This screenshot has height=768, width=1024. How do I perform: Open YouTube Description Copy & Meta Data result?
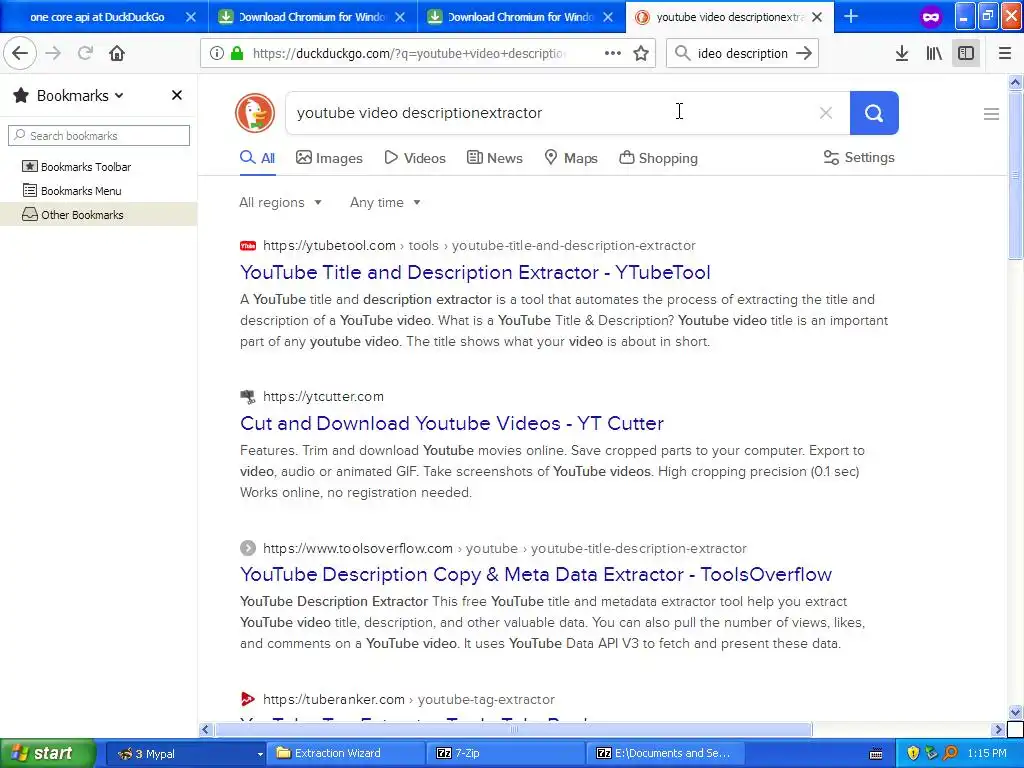click(536, 574)
